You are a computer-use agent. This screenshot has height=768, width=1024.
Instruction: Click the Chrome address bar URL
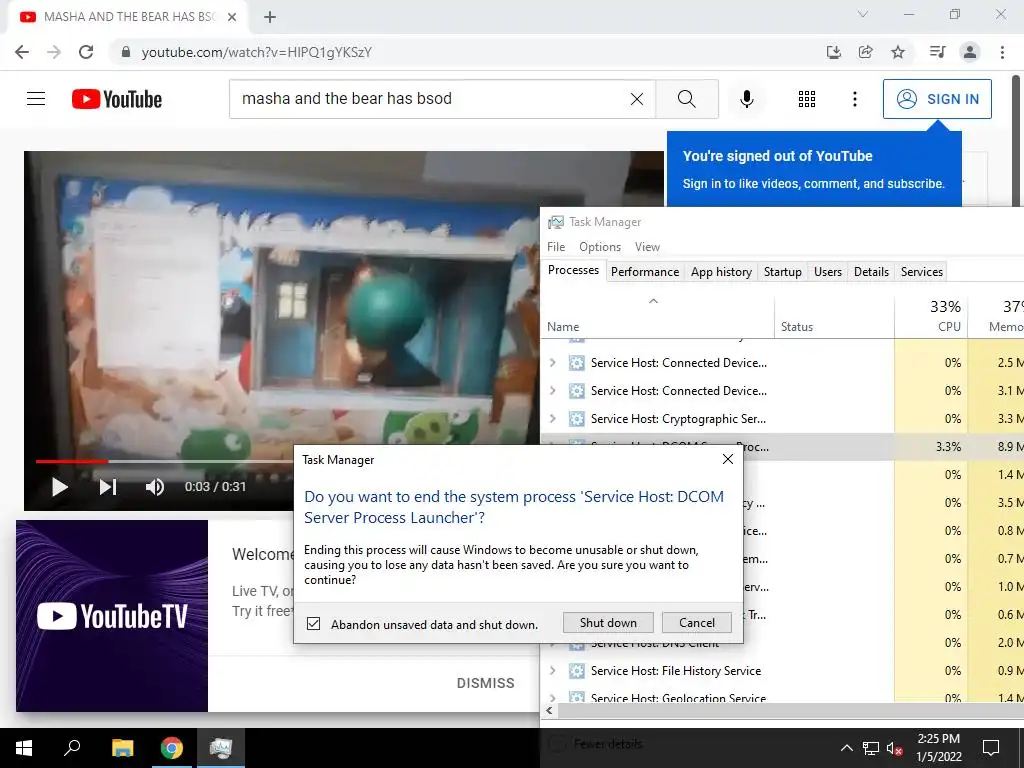257,52
